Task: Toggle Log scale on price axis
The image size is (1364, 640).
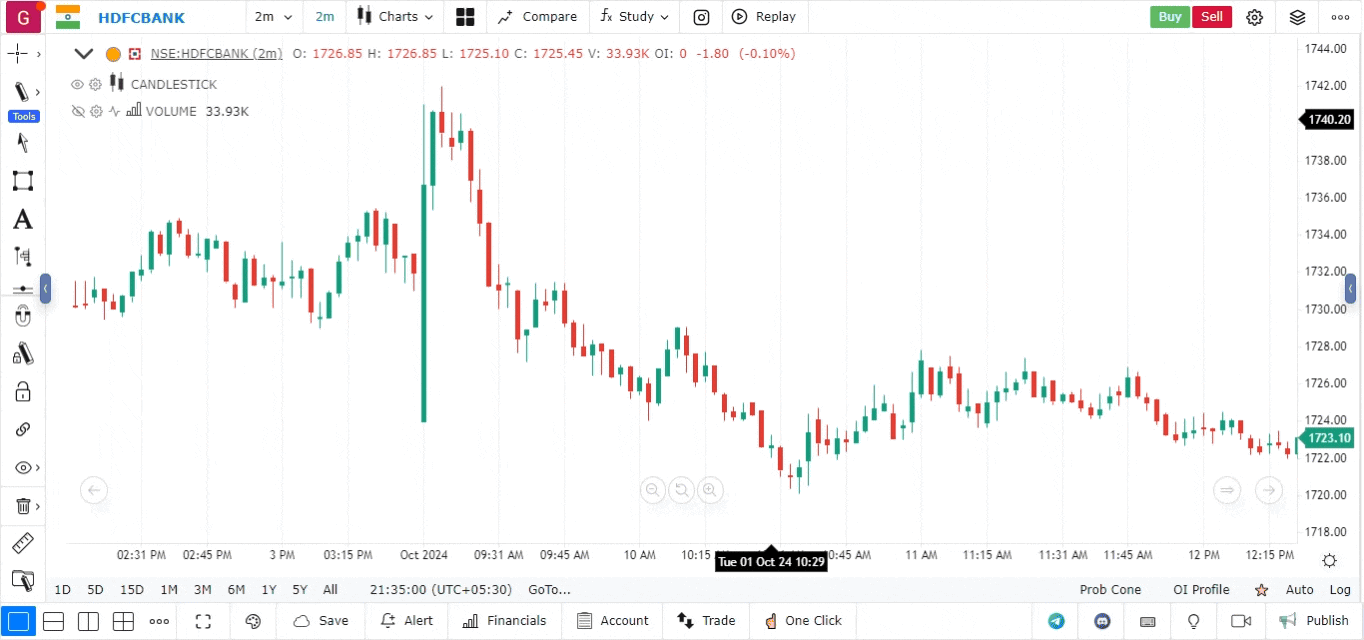Action: (x=1340, y=590)
